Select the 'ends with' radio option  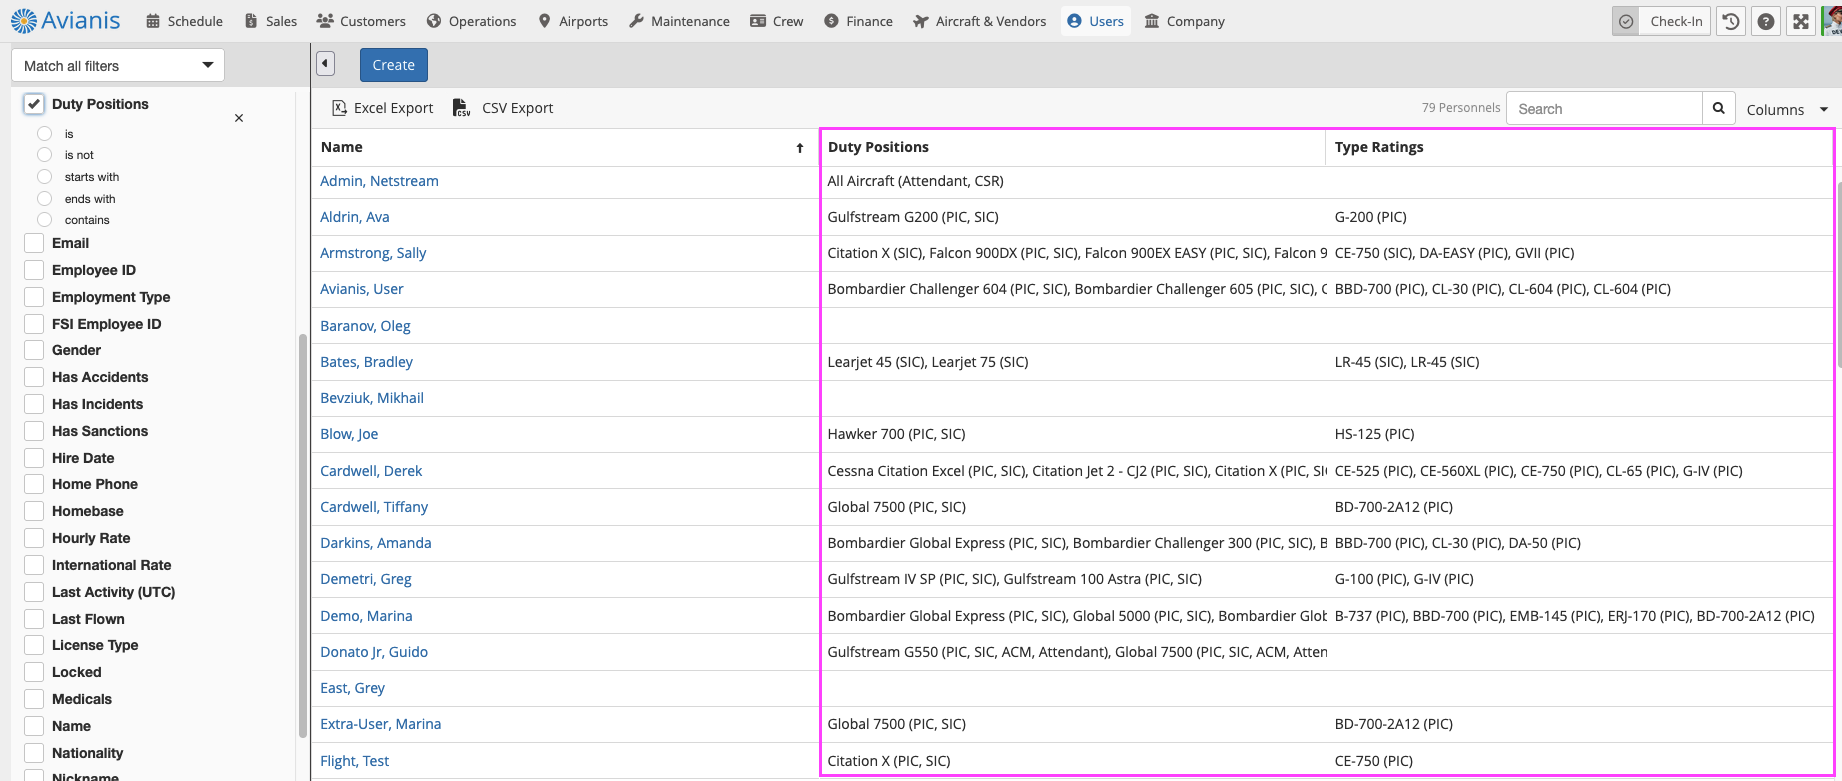coord(44,198)
